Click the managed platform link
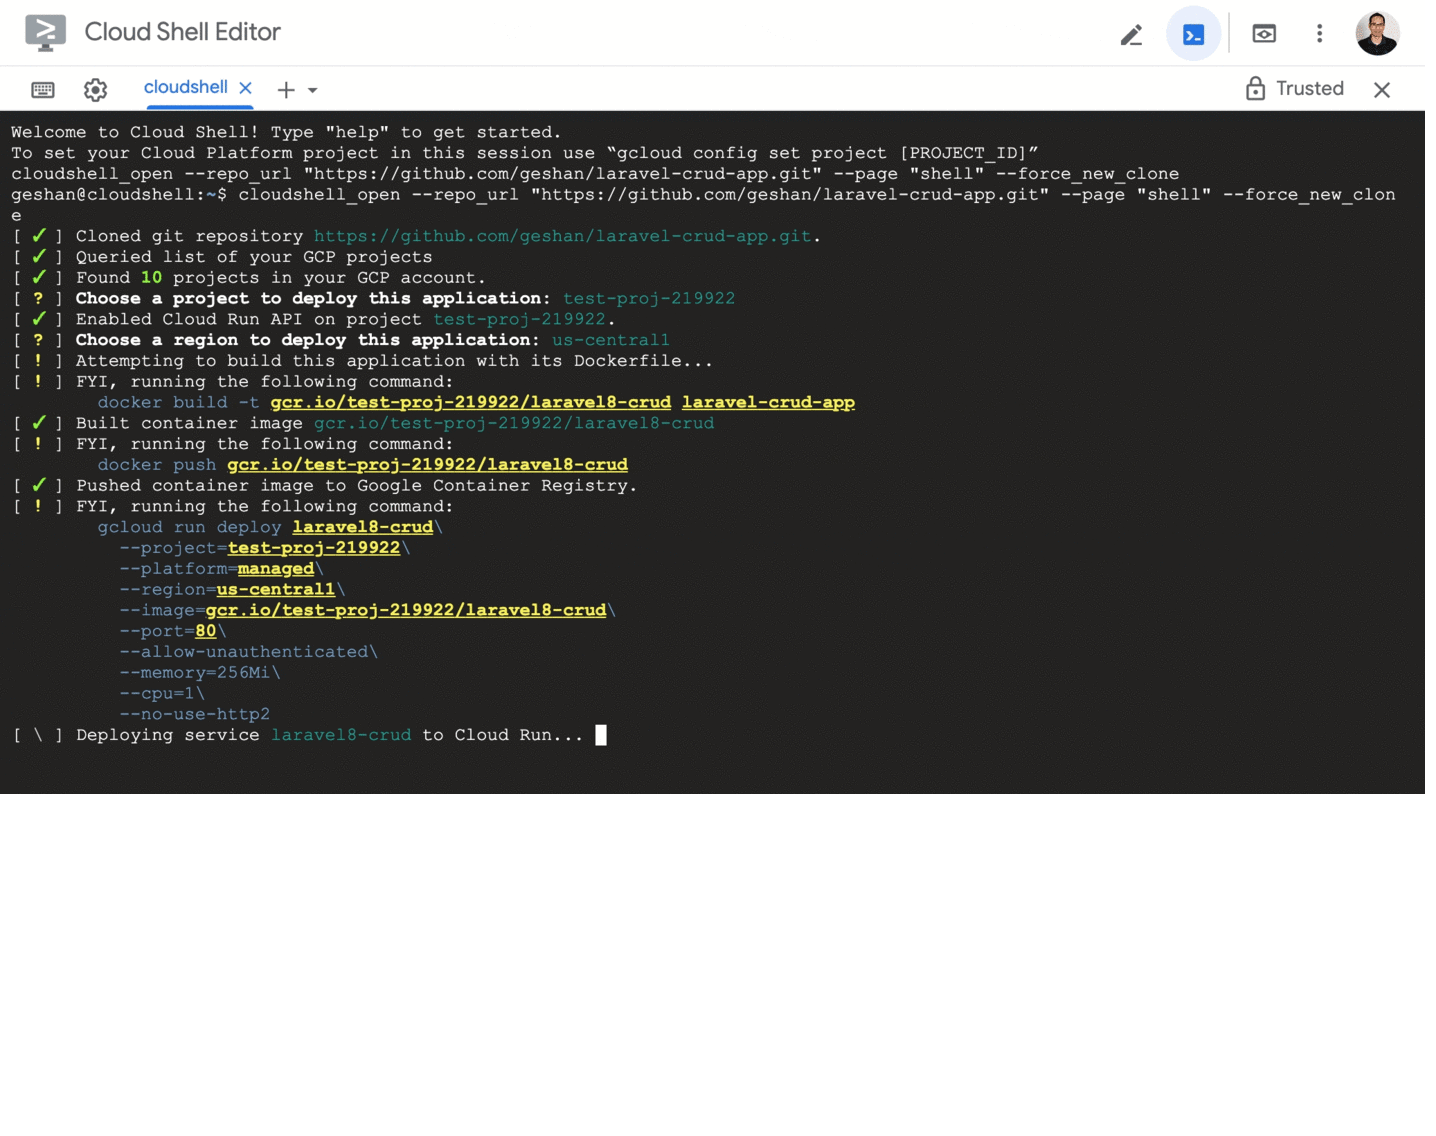 (x=275, y=568)
